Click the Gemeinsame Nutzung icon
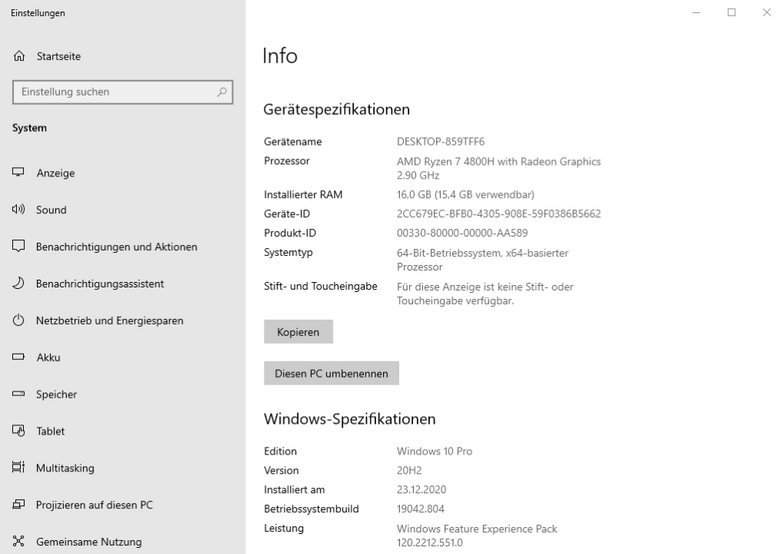The image size is (780, 554). point(18,541)
